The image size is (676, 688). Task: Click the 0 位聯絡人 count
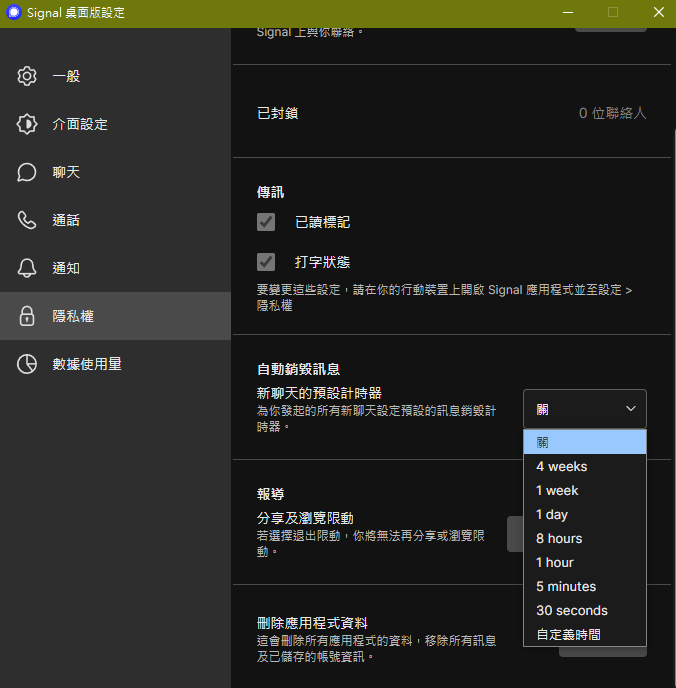click(612, 113)
